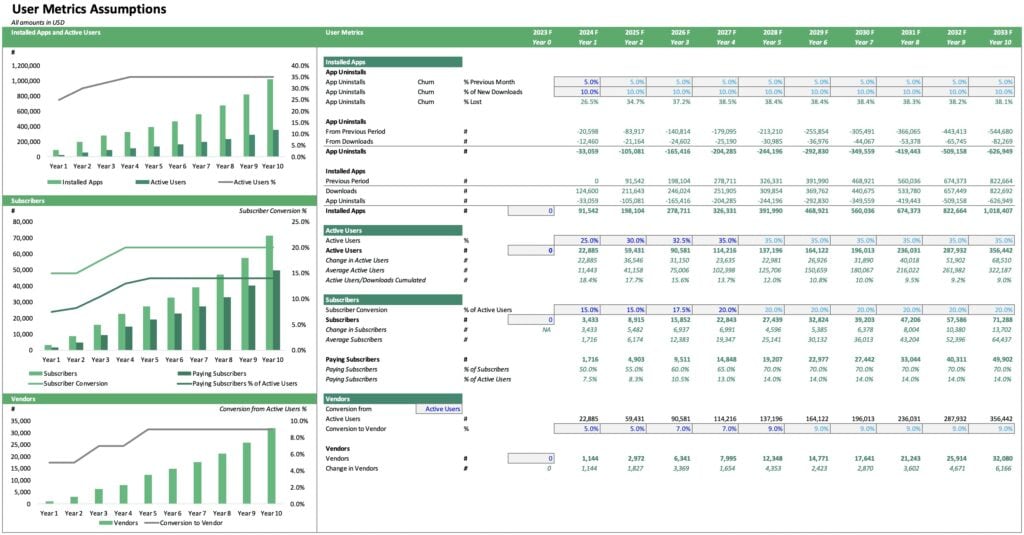Click Subscribers 2033 value 71,288

(1002, 320)
